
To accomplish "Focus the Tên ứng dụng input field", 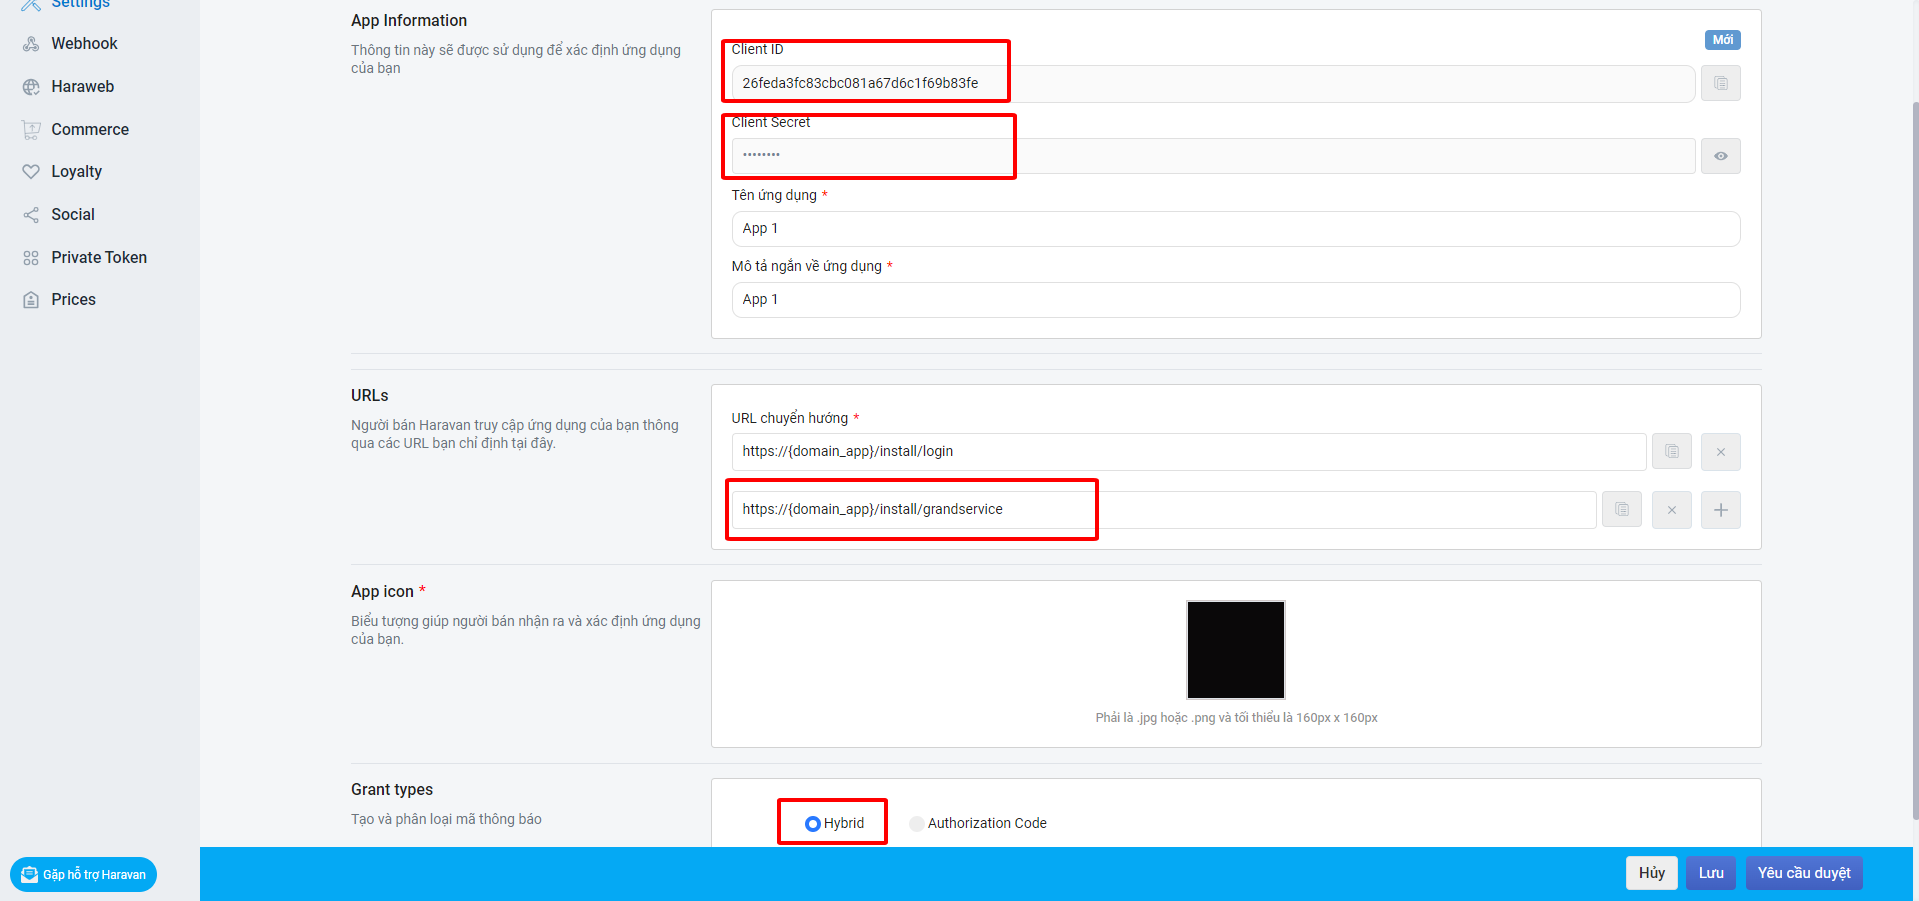I will coord(1235,229).
